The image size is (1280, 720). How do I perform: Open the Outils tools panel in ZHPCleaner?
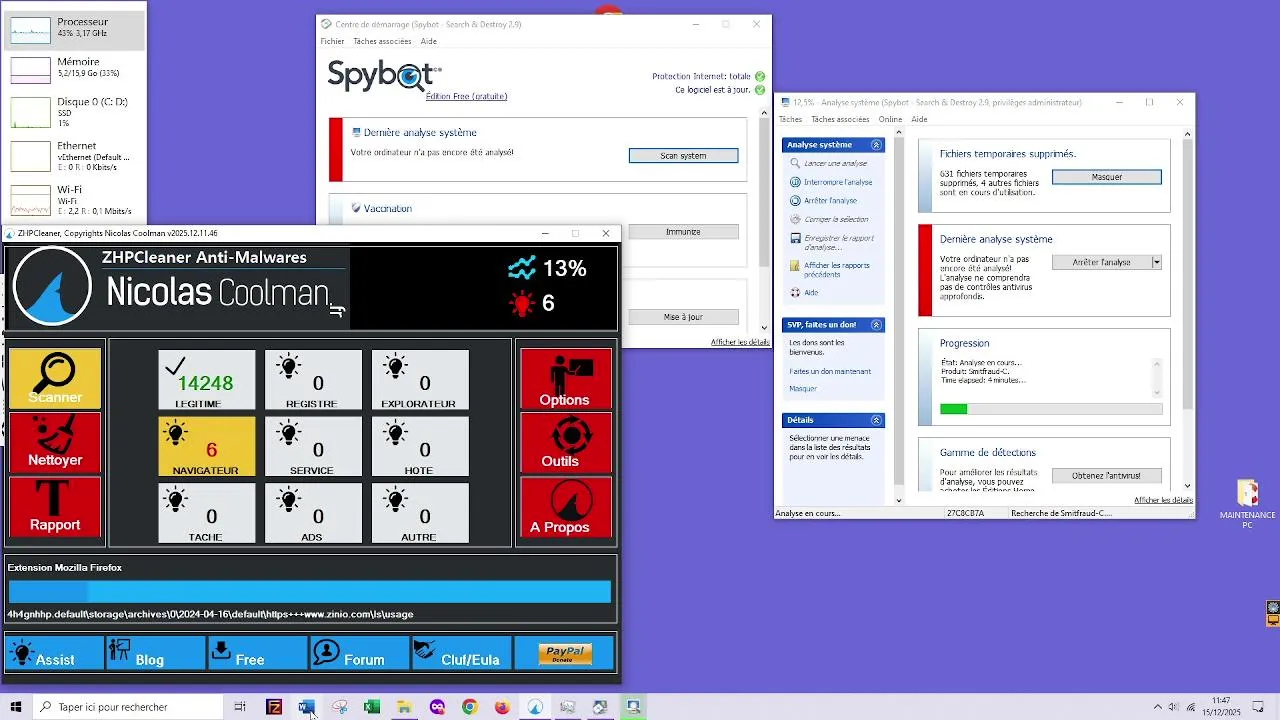pyautogui.click(x=565, y=442)
